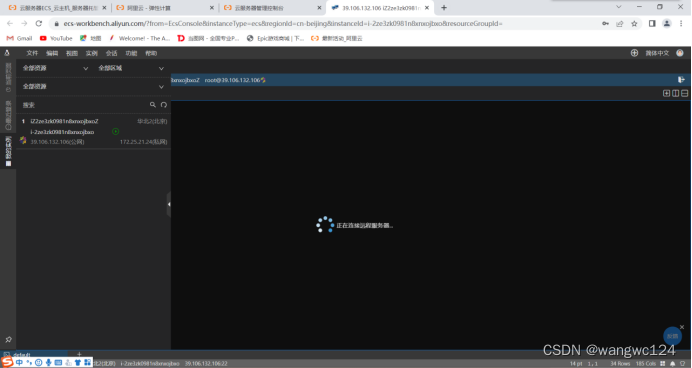Open the 会话 menu
692x368 pixels.
click(x=111, y=53)
